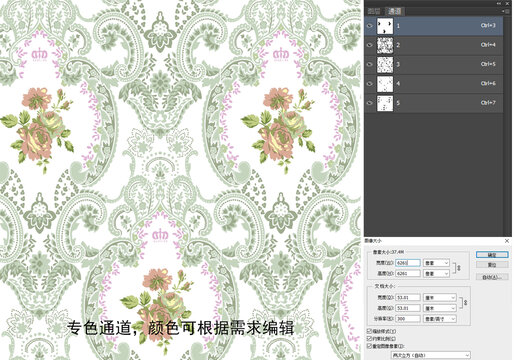Screen dimensions: 515x360
Task: Collapse the panel using the double-arrow icon
Action: 499,3
